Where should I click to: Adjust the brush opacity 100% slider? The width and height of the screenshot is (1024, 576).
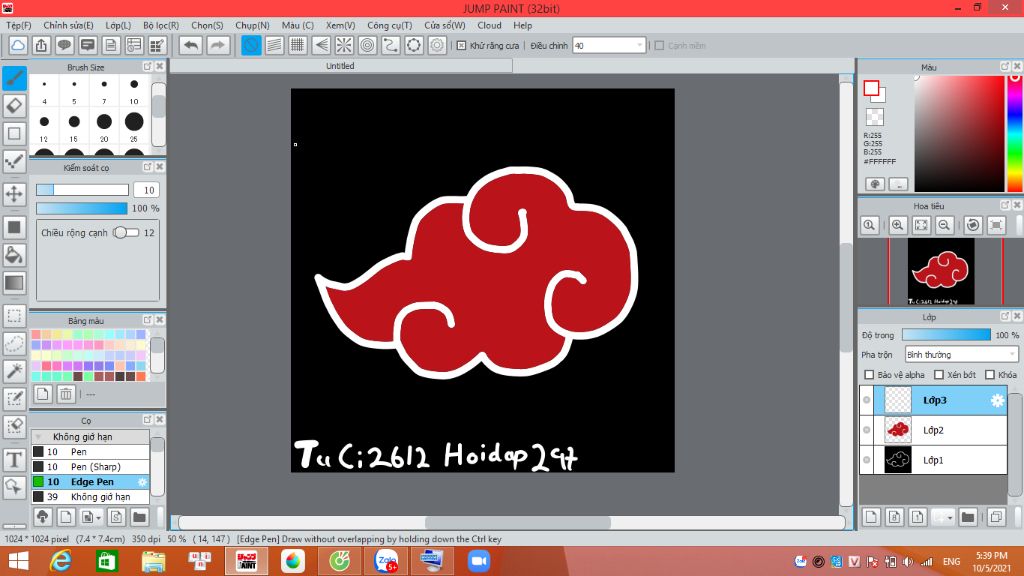(82, 208)
